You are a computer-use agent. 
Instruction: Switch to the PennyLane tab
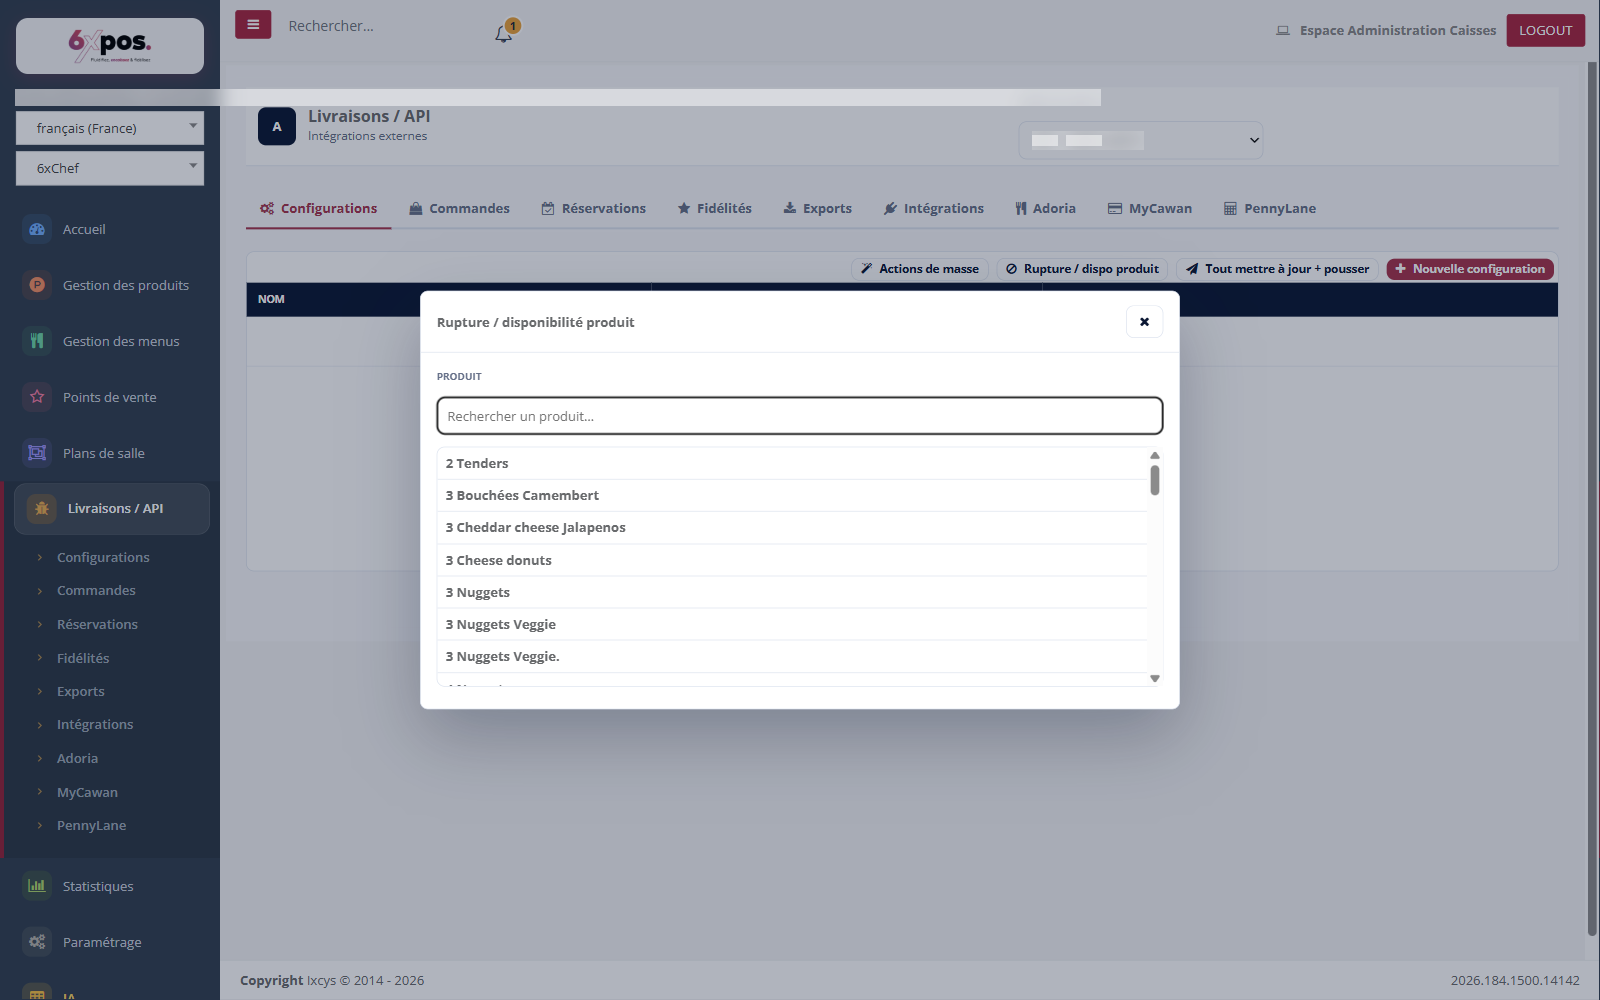1270,208
